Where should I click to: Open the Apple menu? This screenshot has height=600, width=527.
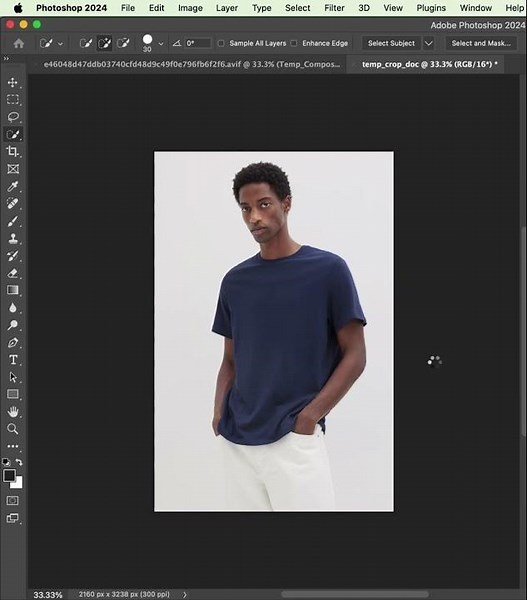[x=18, y=8]
